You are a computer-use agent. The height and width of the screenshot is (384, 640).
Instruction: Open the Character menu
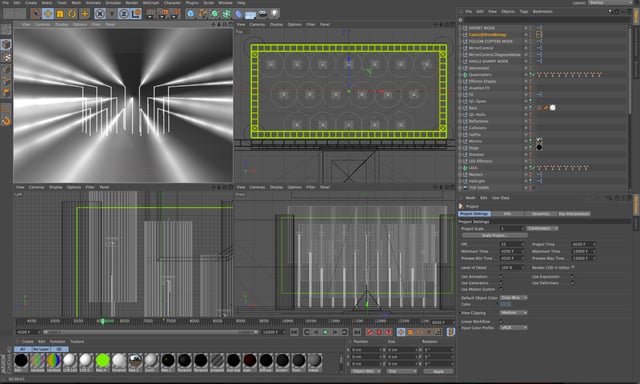(x=172, y=3)
